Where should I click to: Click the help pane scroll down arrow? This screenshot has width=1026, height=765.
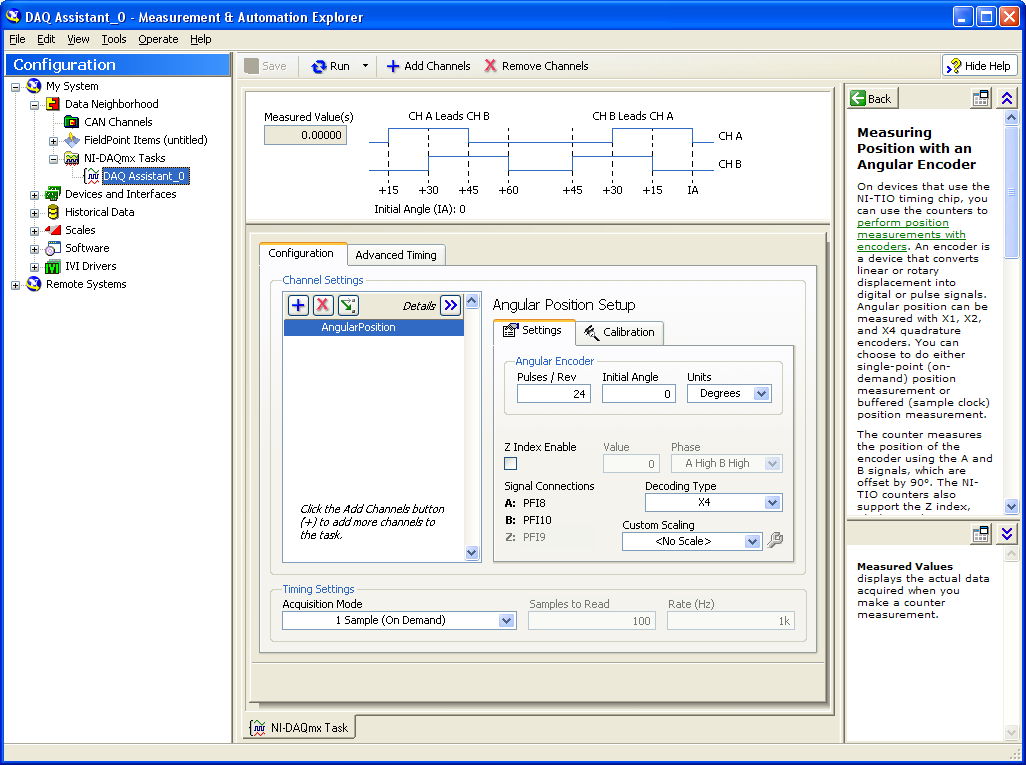[x=1011, y=507]
